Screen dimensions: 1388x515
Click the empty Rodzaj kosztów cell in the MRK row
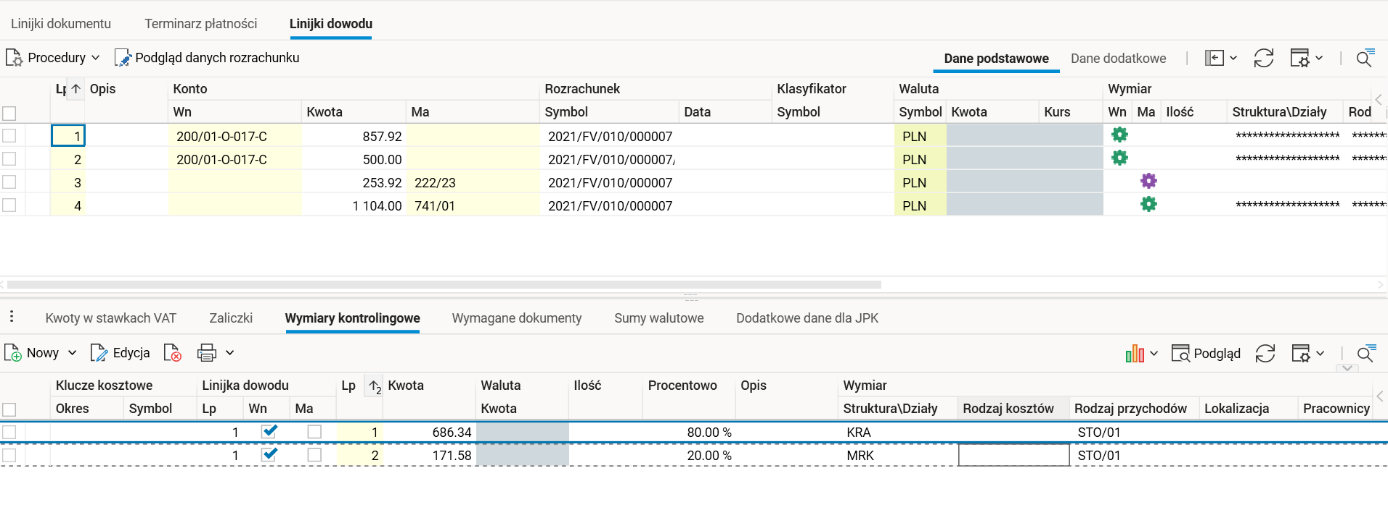pyautogui.click(x=1013, y=455)
